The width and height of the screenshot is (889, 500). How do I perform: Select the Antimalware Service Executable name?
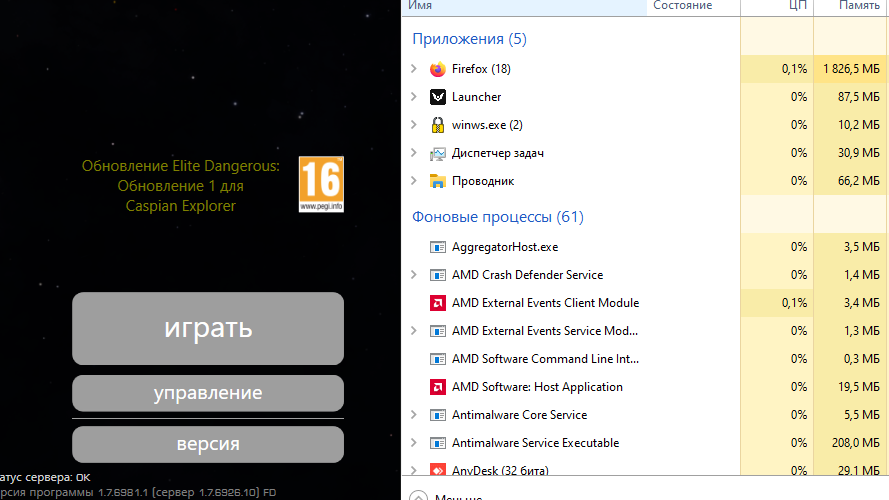pyautogui.click(x=535, y=443)
